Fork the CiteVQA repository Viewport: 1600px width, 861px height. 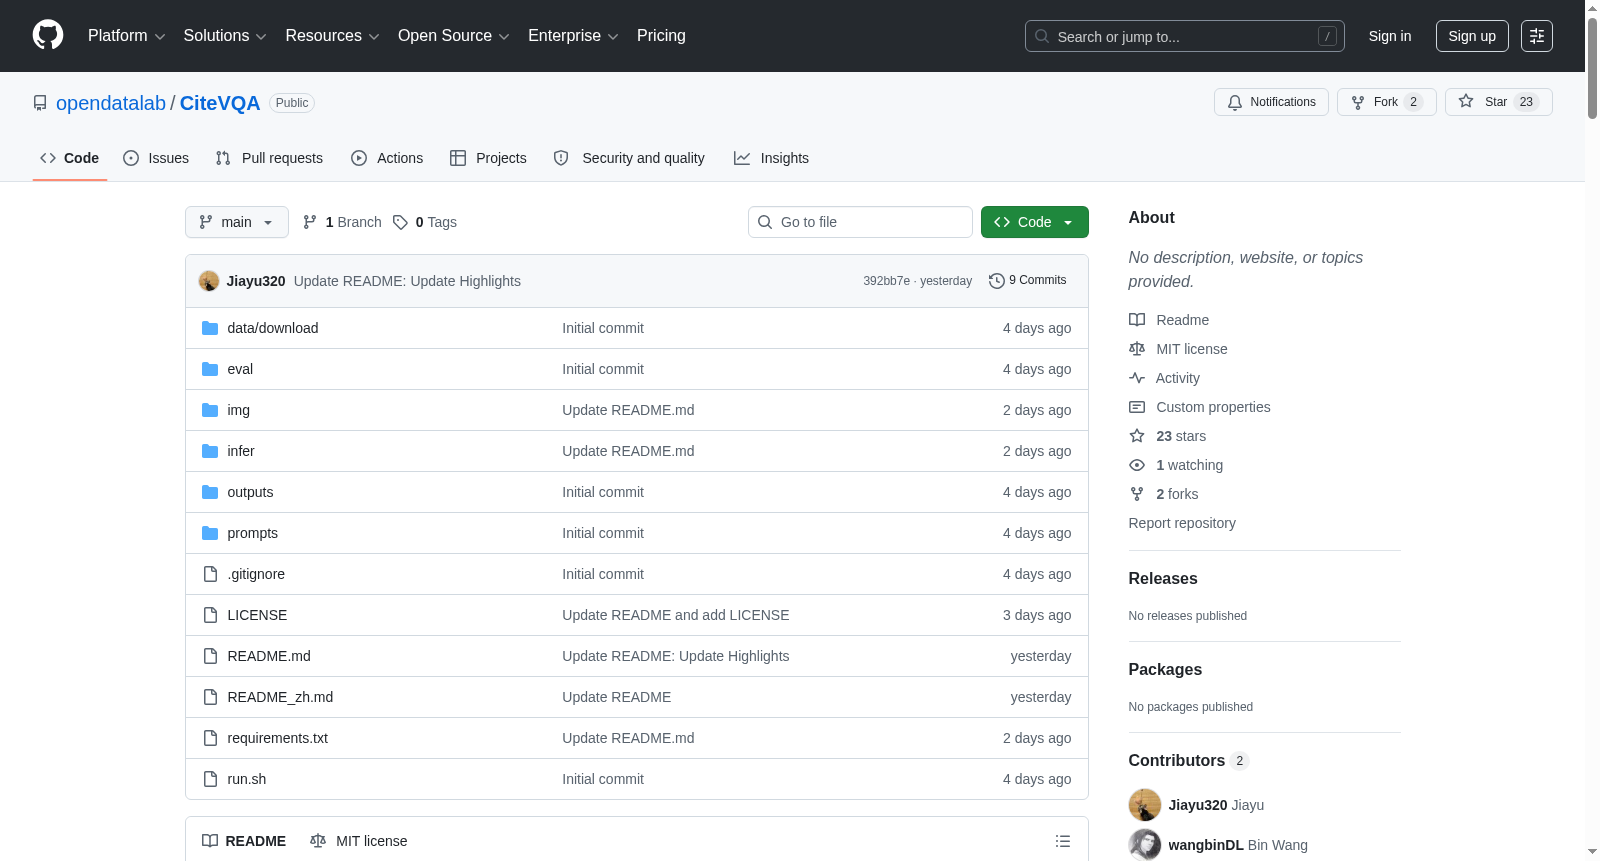click(x=1386, y=102)
